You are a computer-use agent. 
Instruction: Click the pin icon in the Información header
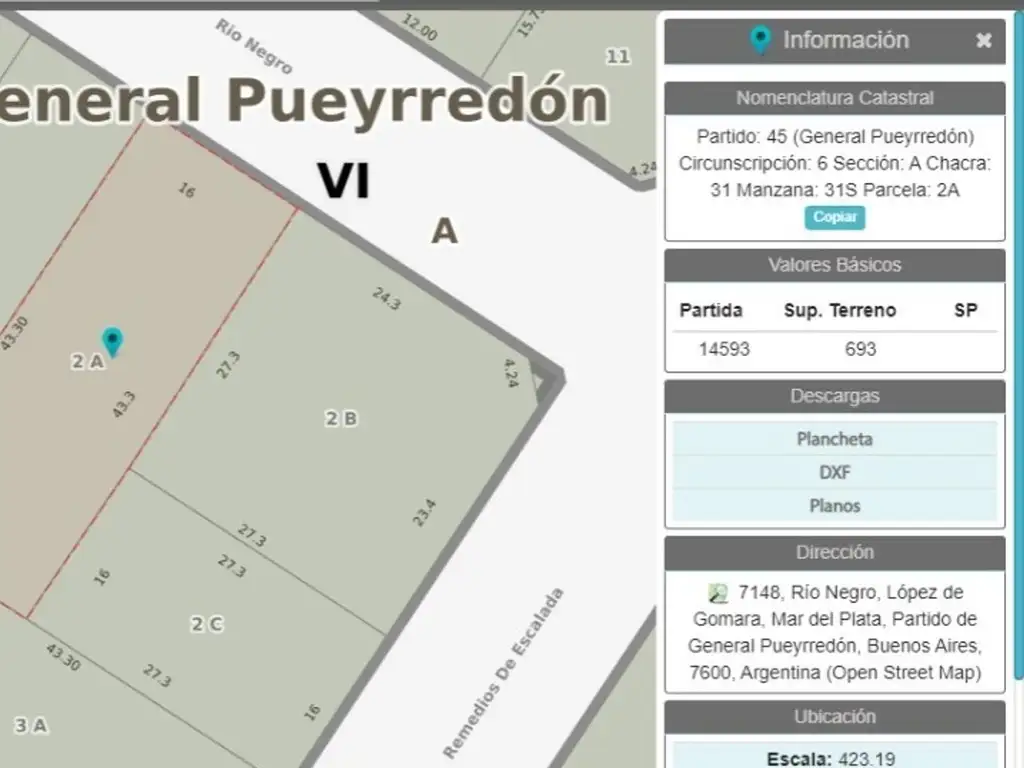(760, 41)
